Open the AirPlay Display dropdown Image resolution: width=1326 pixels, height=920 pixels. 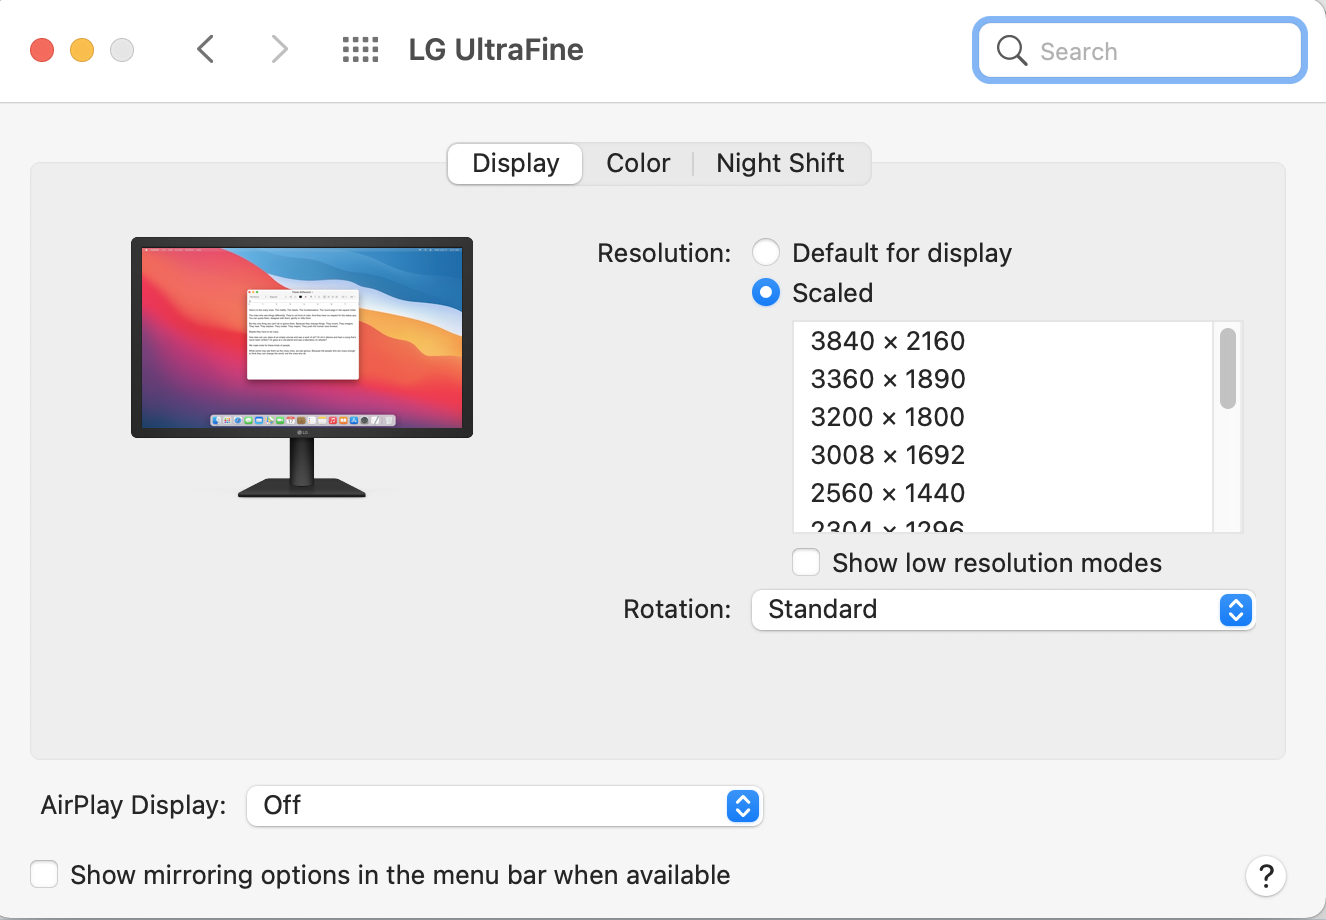coord(504,805)
